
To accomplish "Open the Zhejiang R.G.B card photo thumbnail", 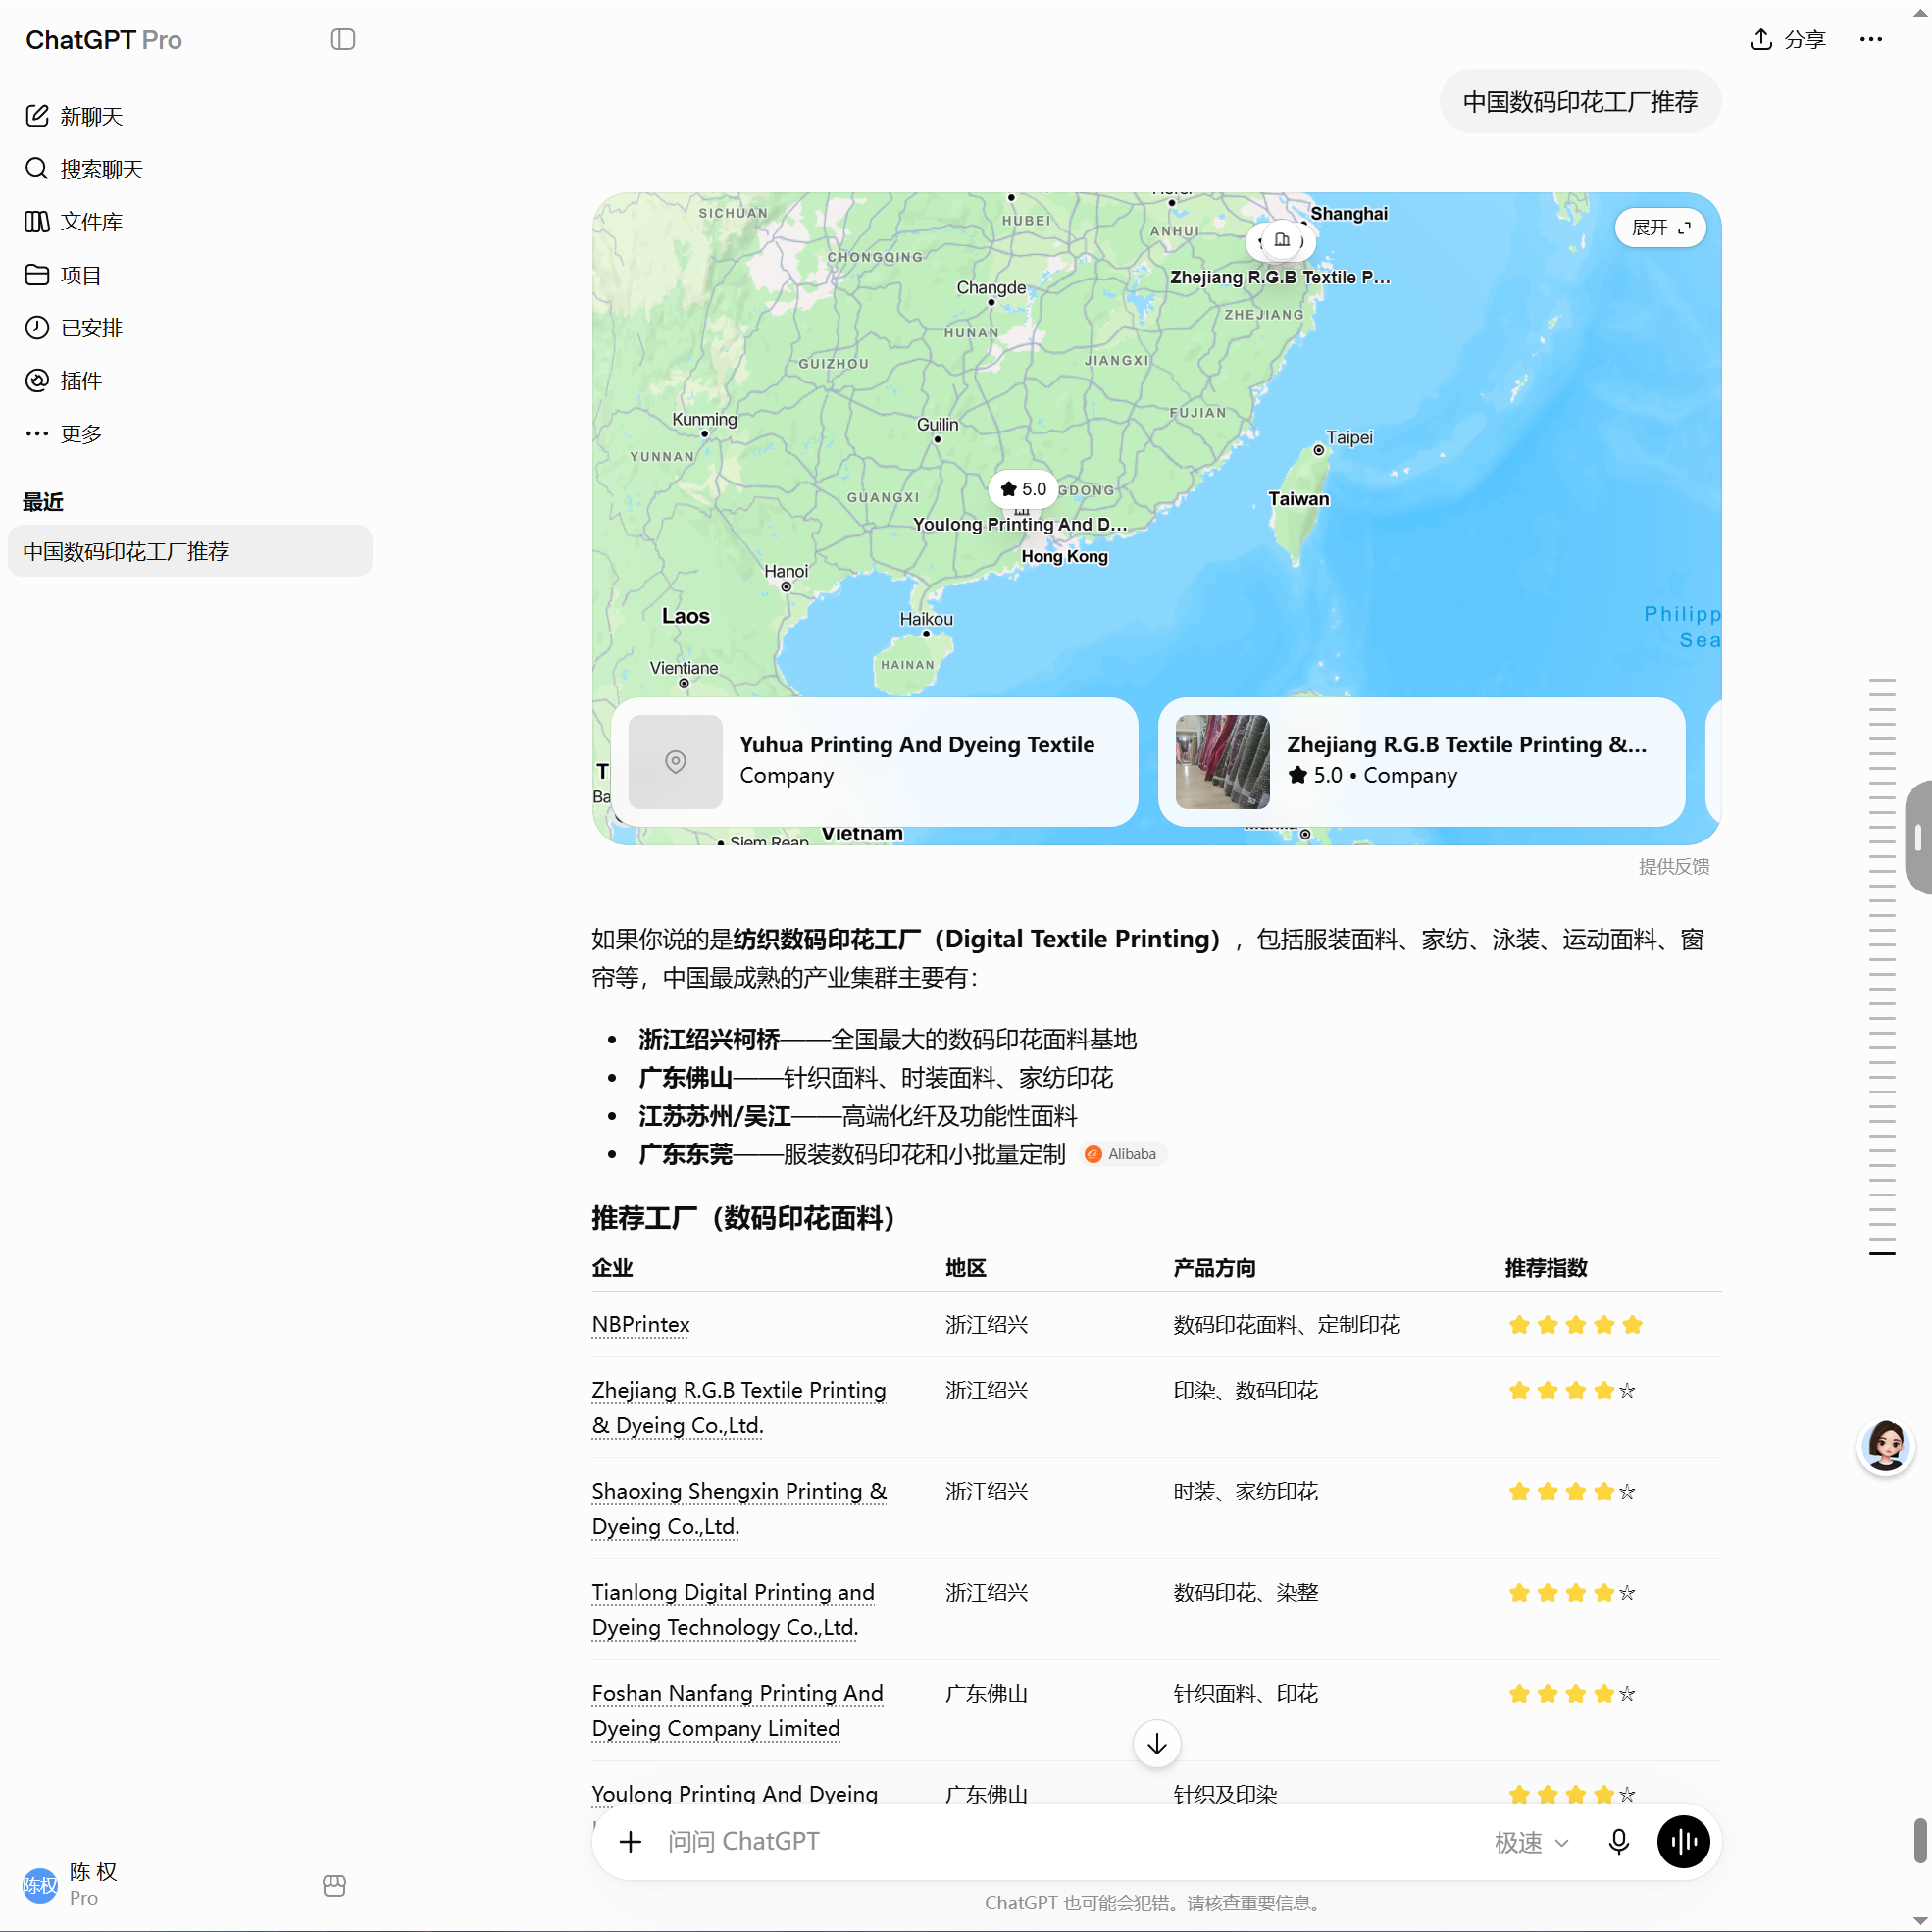I will click(1222, 761).
